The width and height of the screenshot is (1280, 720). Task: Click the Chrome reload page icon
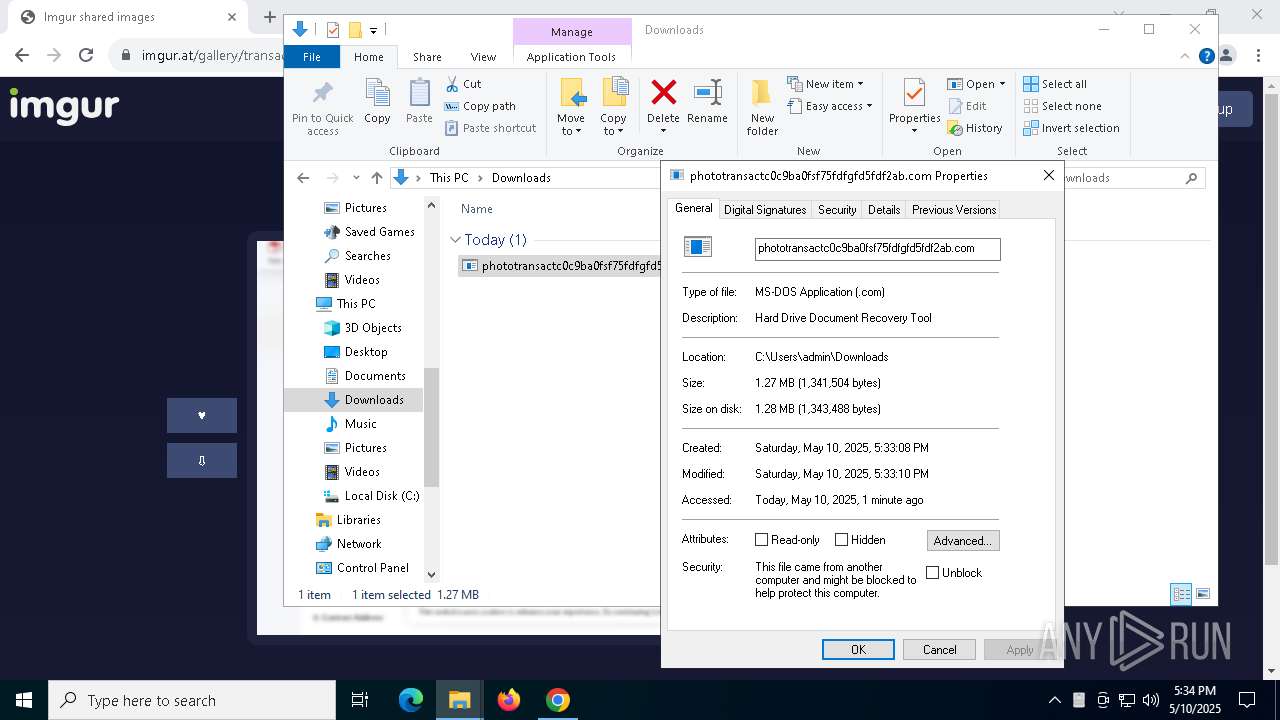(x=86, y=55)
